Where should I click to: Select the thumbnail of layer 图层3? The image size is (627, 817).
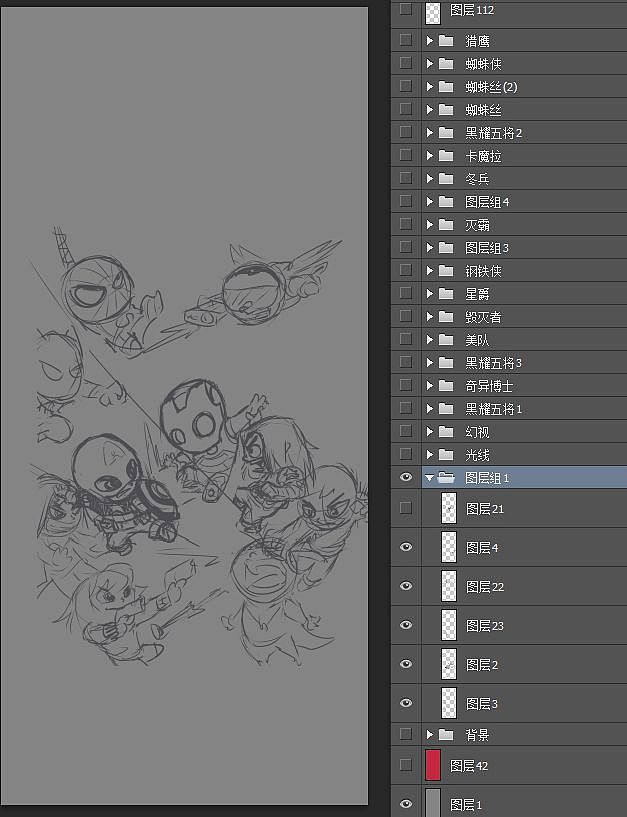449,703
